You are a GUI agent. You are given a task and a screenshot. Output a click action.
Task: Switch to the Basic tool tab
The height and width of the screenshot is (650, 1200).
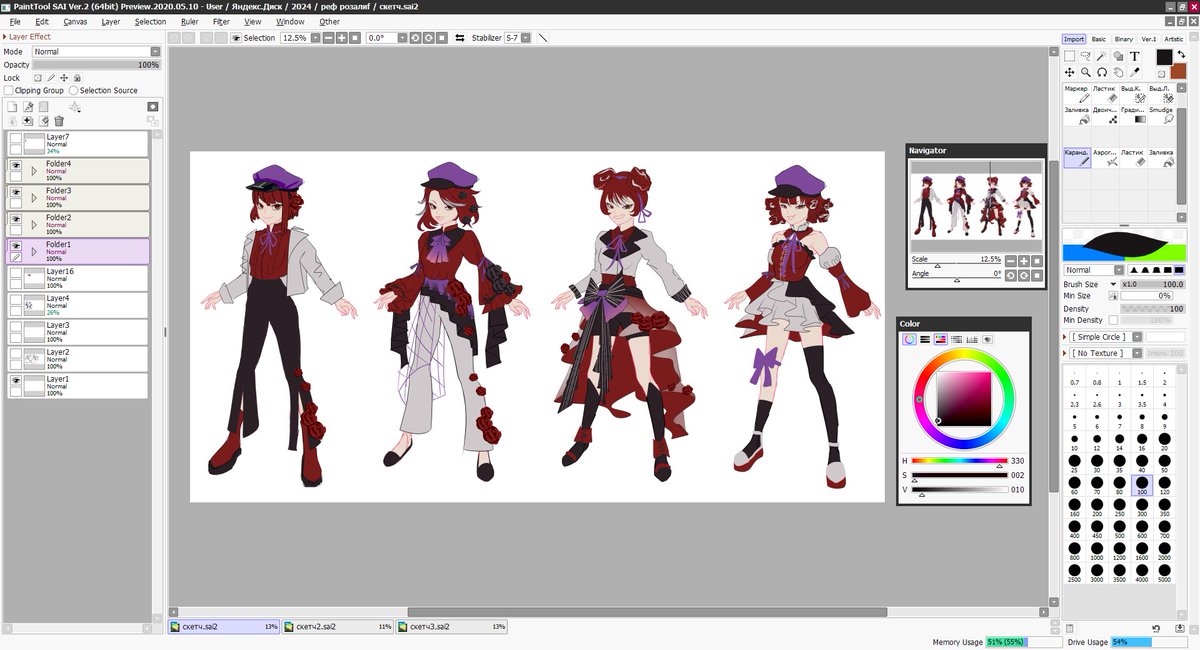point(1099,39)
